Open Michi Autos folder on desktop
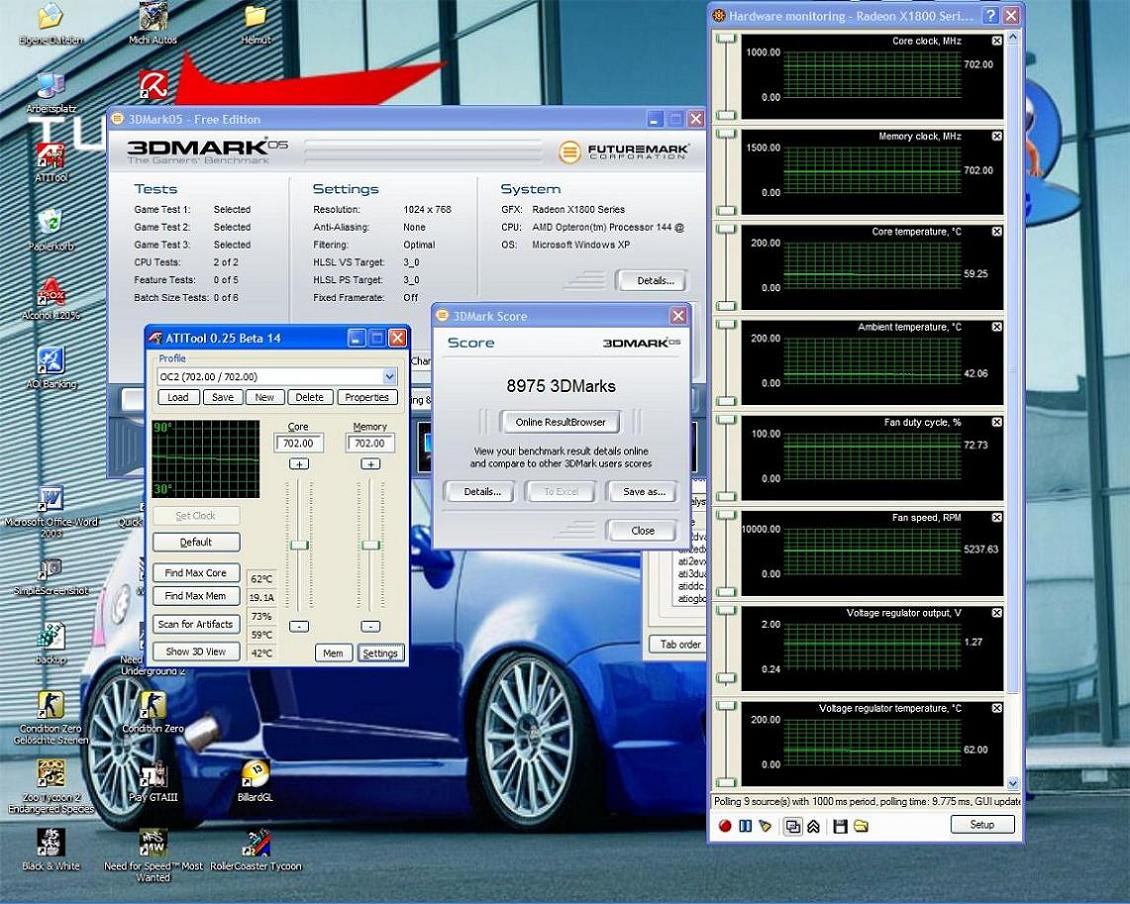Image resolution: width=1130 pixels, height=904 pixels. click(x=153, y=25)
